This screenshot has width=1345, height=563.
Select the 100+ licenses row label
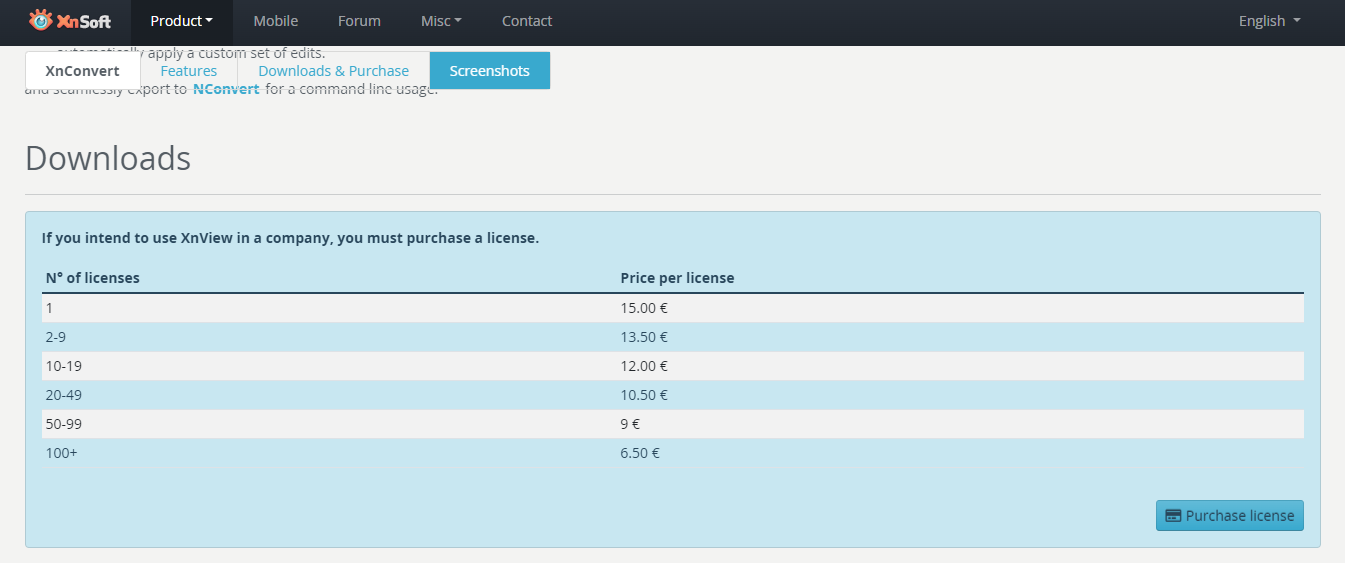(x=61, y=453)
